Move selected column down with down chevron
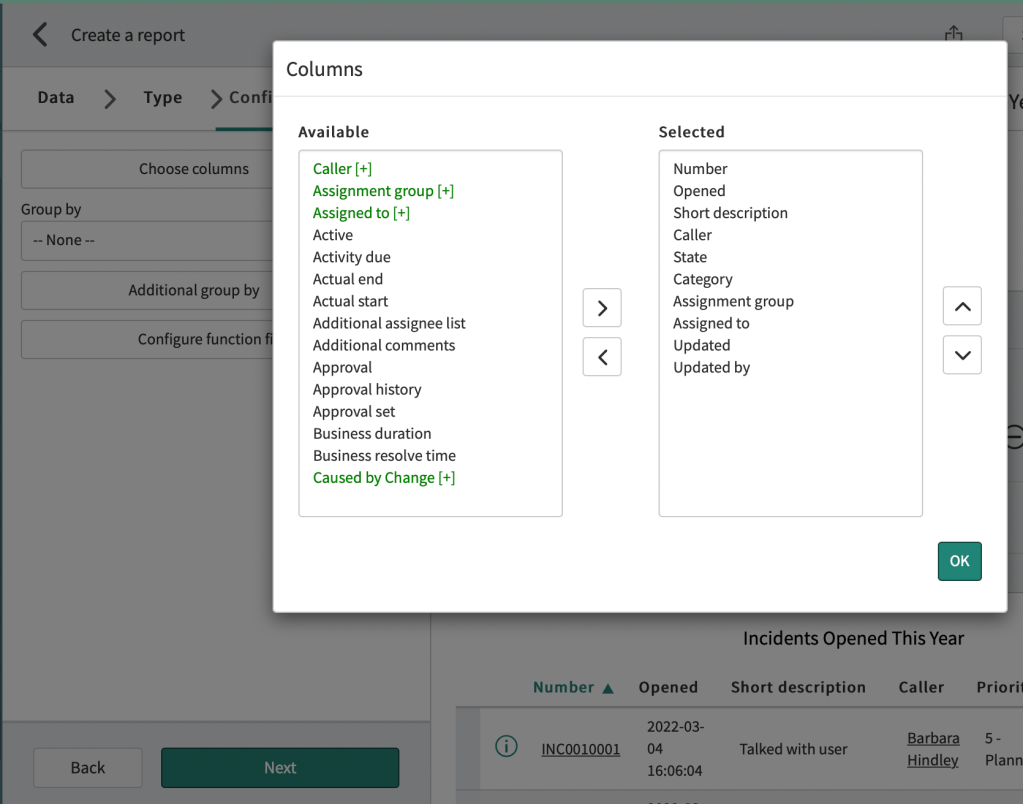 962,355
